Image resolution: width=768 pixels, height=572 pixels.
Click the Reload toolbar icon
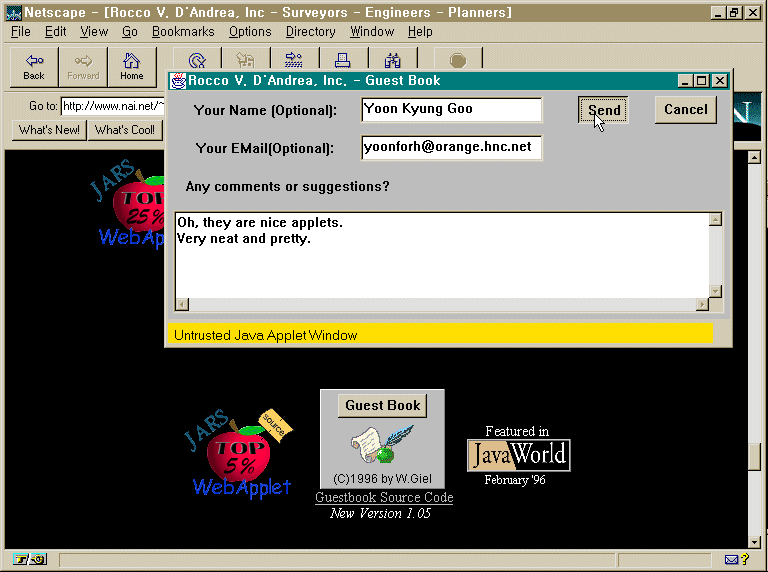click(197, 60)
